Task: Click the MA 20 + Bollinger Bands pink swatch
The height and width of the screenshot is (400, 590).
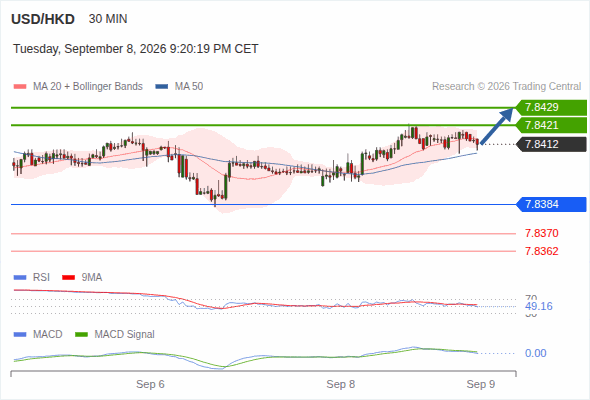Action: pos(20,87)
